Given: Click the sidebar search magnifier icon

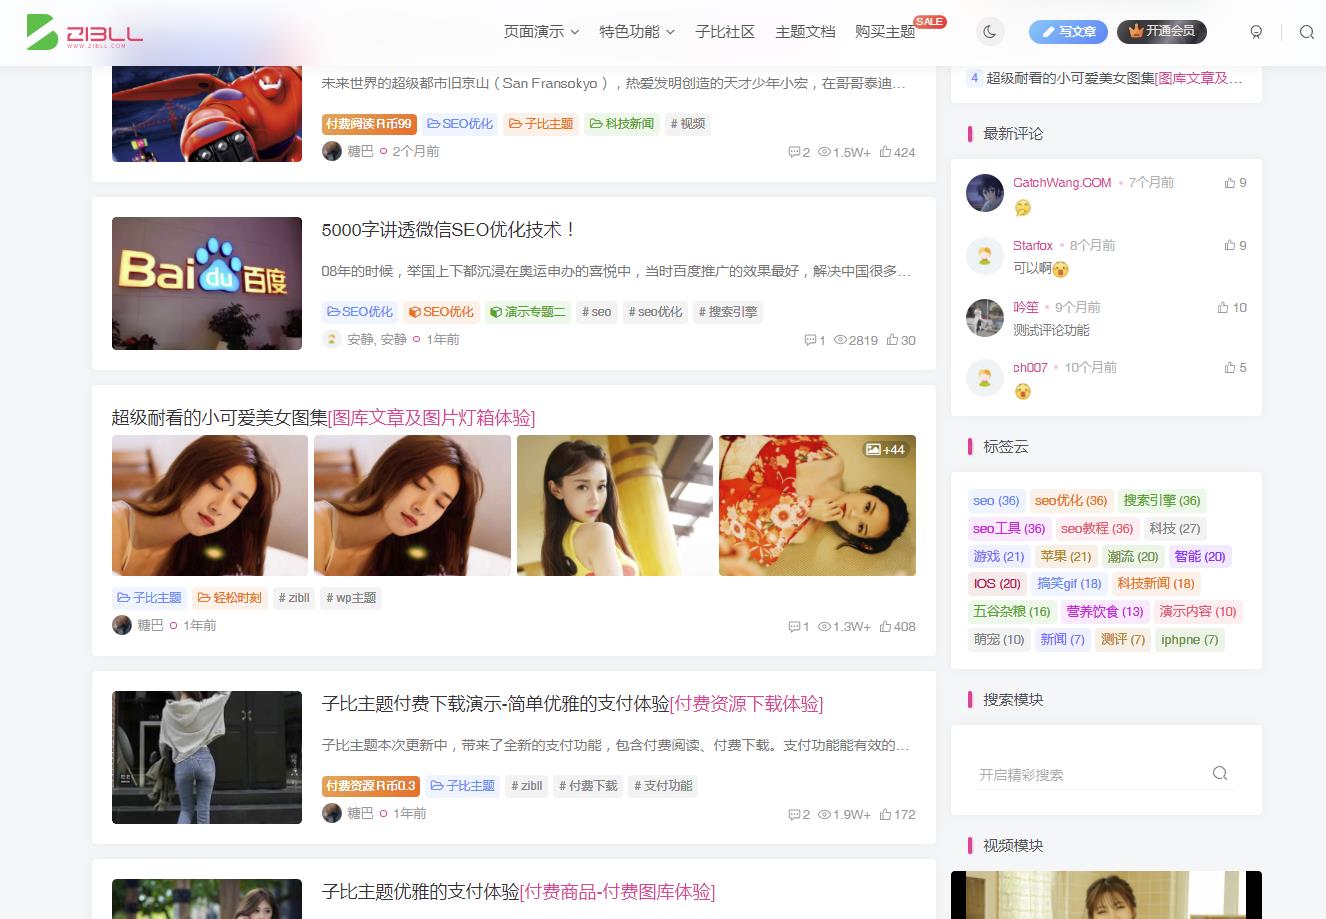Looking at the screenshot, I should 1220,773.
